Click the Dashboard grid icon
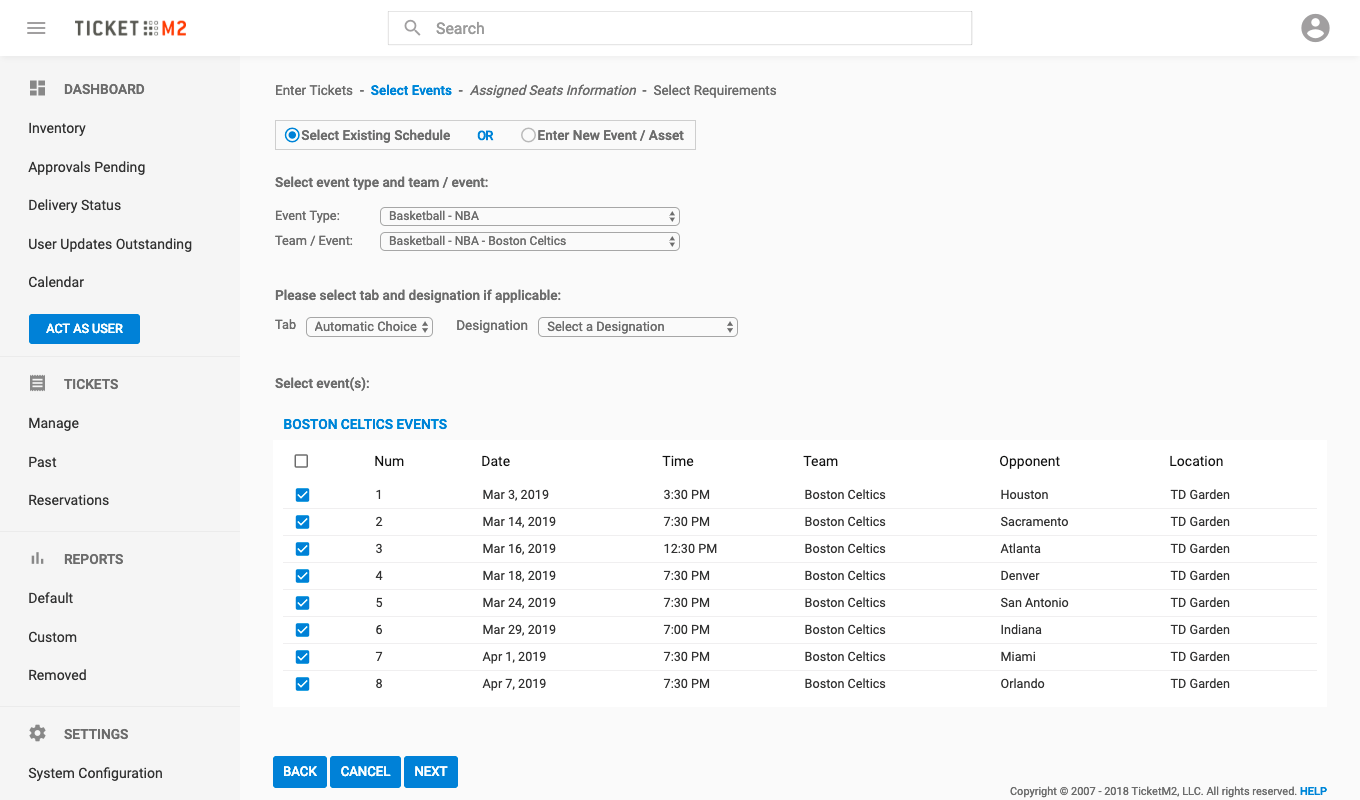Screen dimensions: 1360x800 point(38,89)
